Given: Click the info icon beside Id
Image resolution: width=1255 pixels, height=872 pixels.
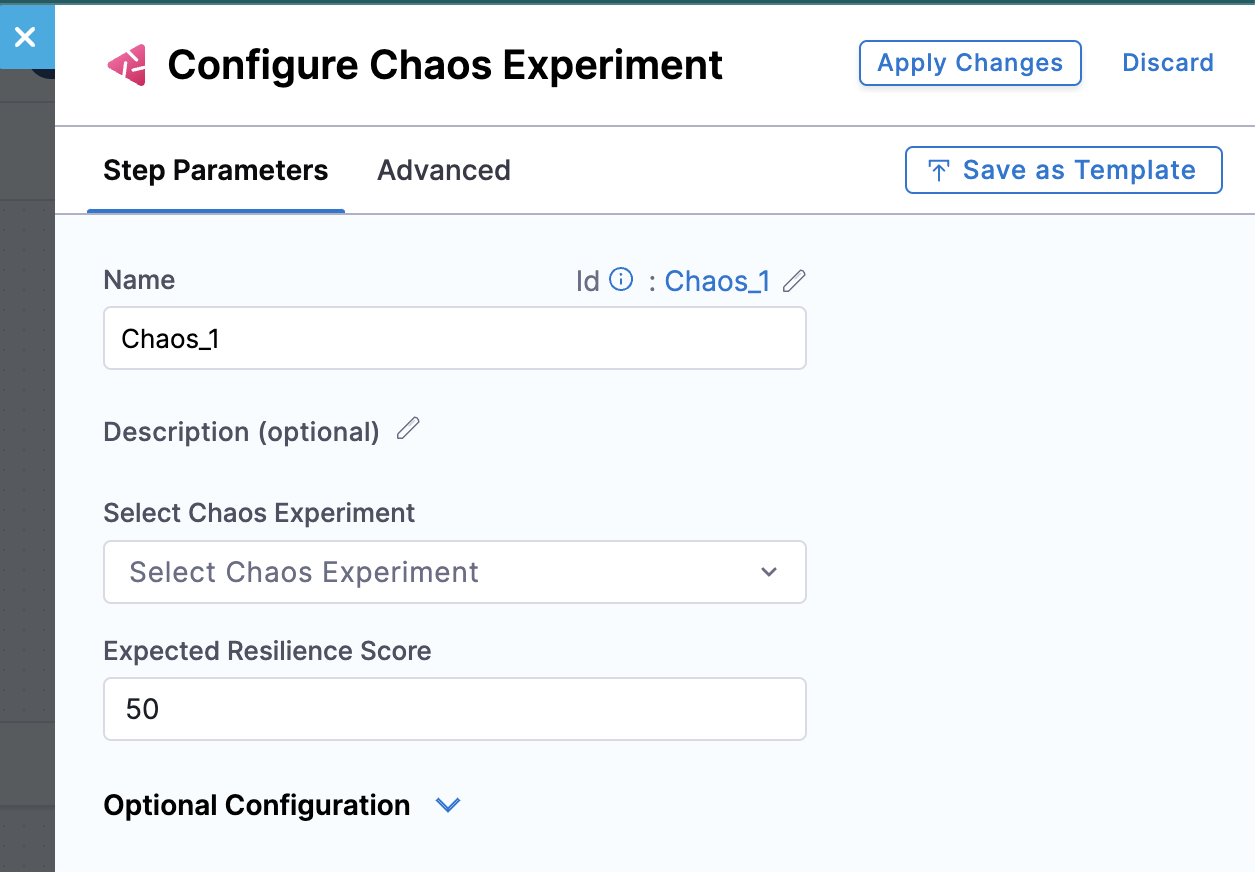Looking at the screenshot, I should (x=621, y=280).
